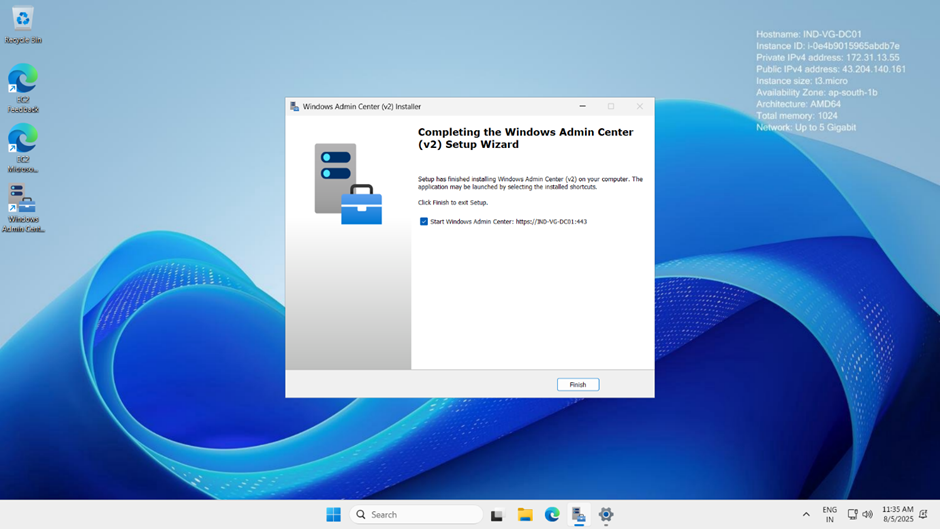Click the installer icon in the taskbar

(x=579, y=515)
